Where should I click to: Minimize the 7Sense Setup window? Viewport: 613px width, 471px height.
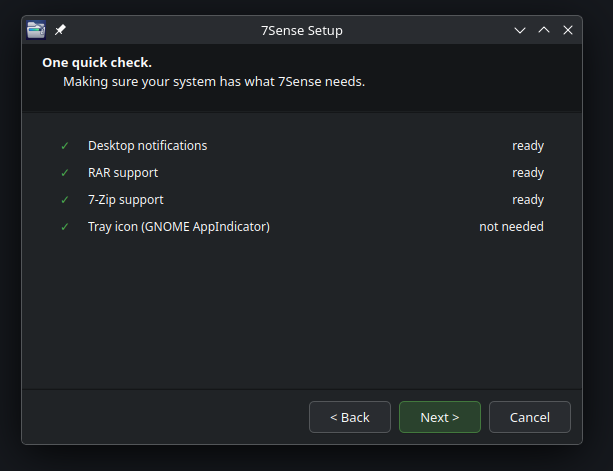pos(520,30)
